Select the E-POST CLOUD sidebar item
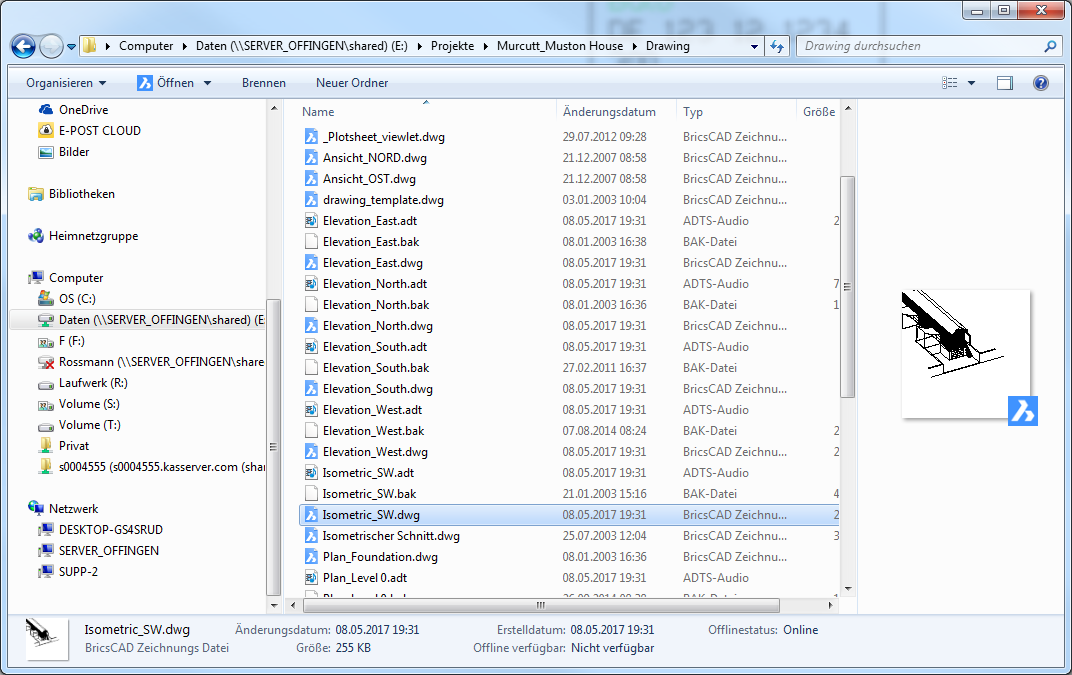The width and height of the screenshot is (1072, 675). [99, 131]
